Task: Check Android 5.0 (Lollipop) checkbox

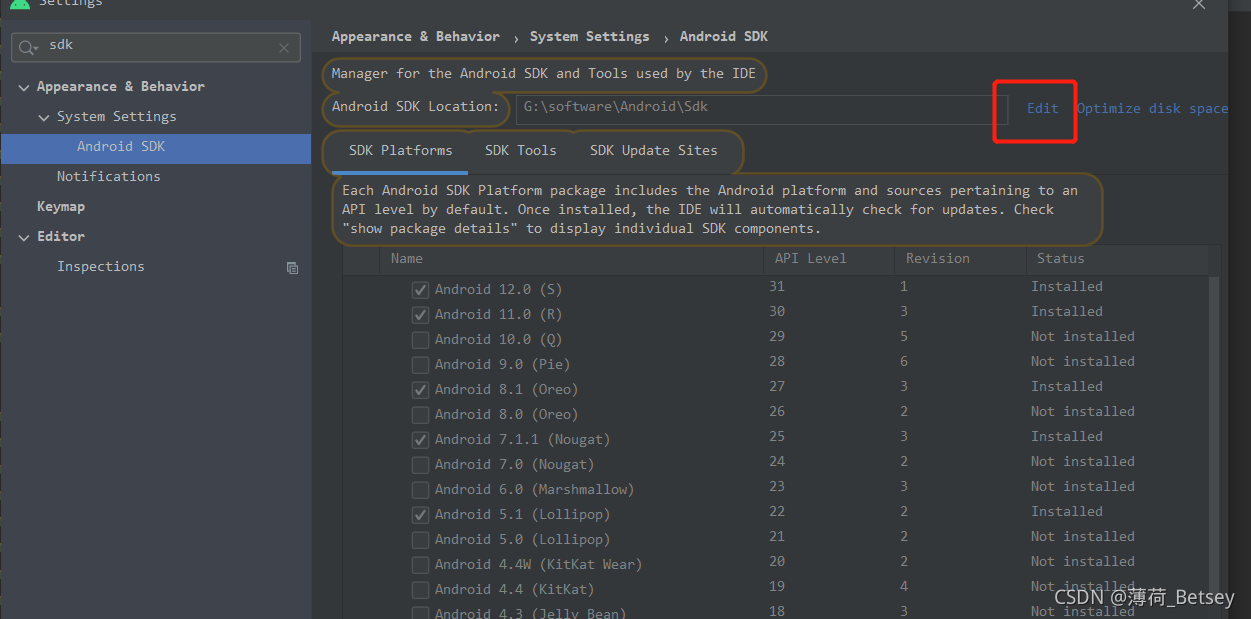Action: [420, 540]
